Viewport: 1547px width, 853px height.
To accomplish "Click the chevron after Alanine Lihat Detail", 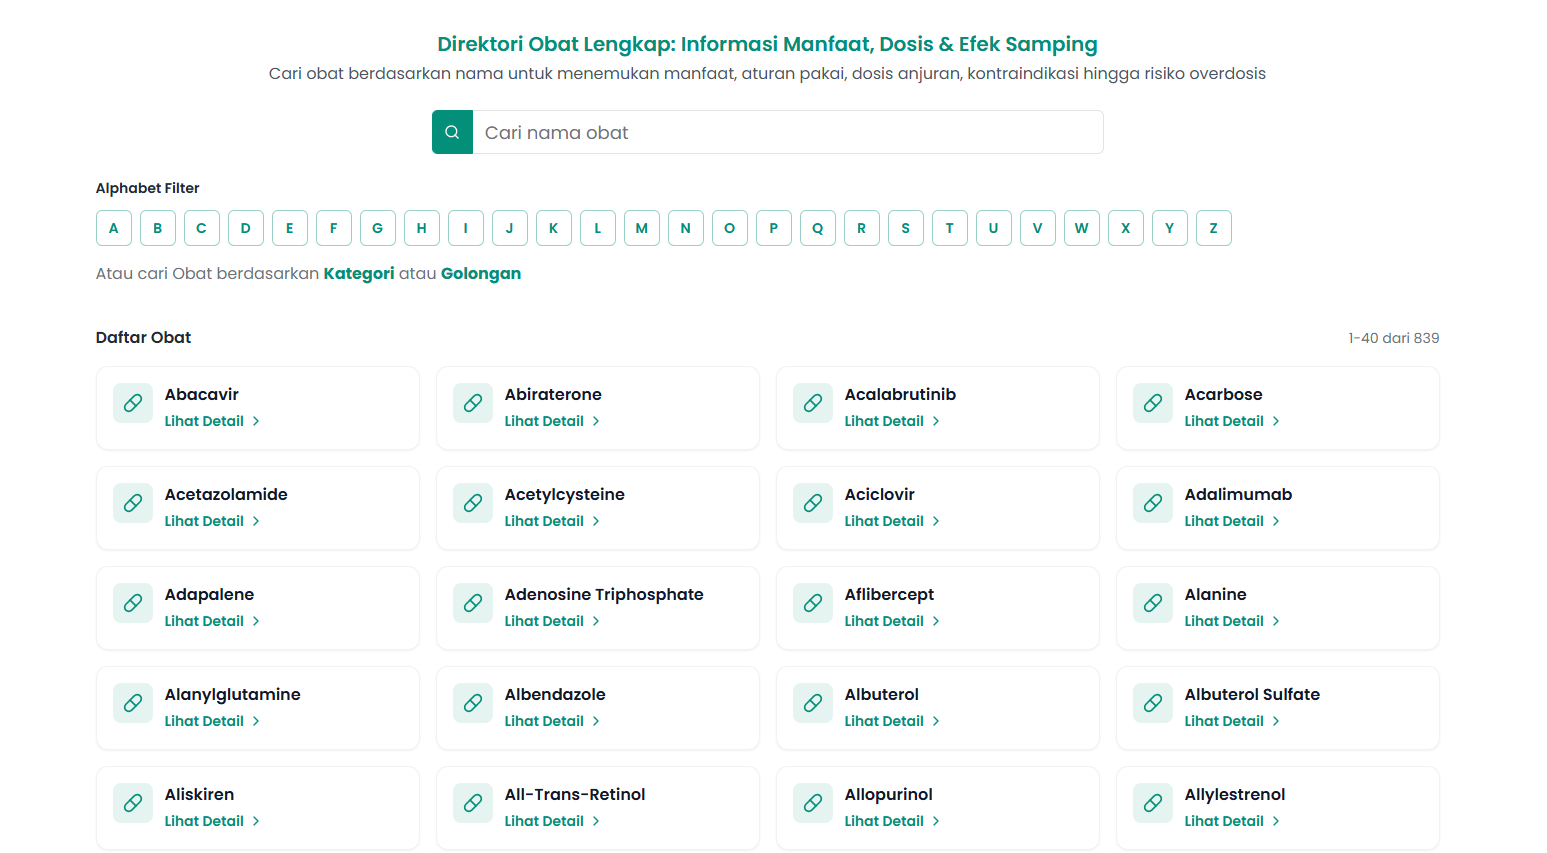I will coord(1276,621).
